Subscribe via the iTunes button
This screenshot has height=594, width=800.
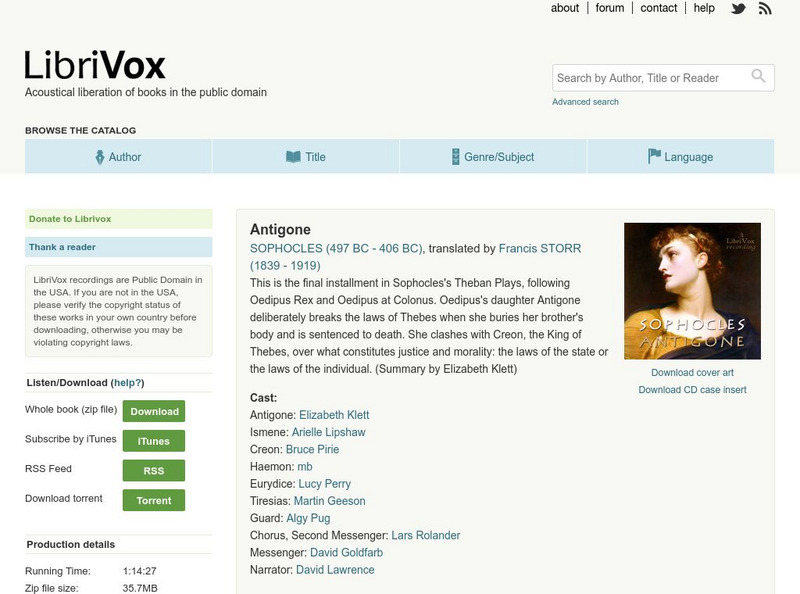point(154,441)
